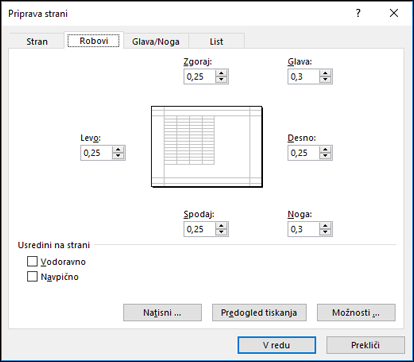Click the Natisni button
414x362 pixels.
coord(162,312)
